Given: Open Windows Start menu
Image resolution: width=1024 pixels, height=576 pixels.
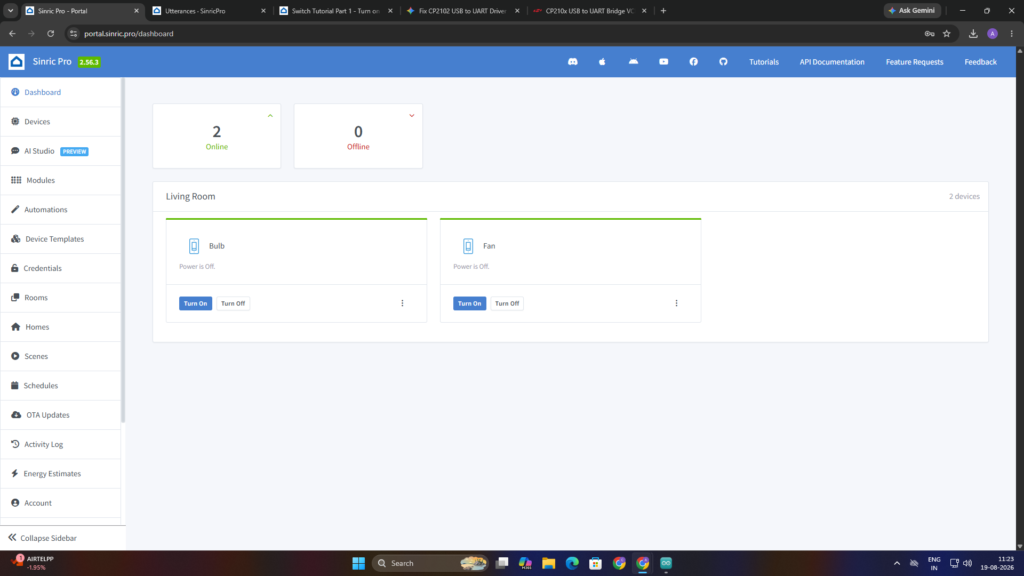Looking at the screenshot, I should coord(359,563).
